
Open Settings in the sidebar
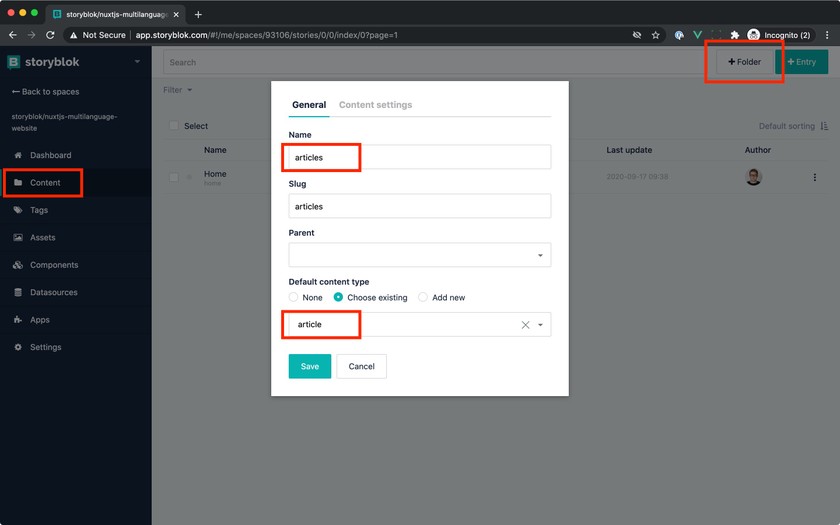[45, 347]
